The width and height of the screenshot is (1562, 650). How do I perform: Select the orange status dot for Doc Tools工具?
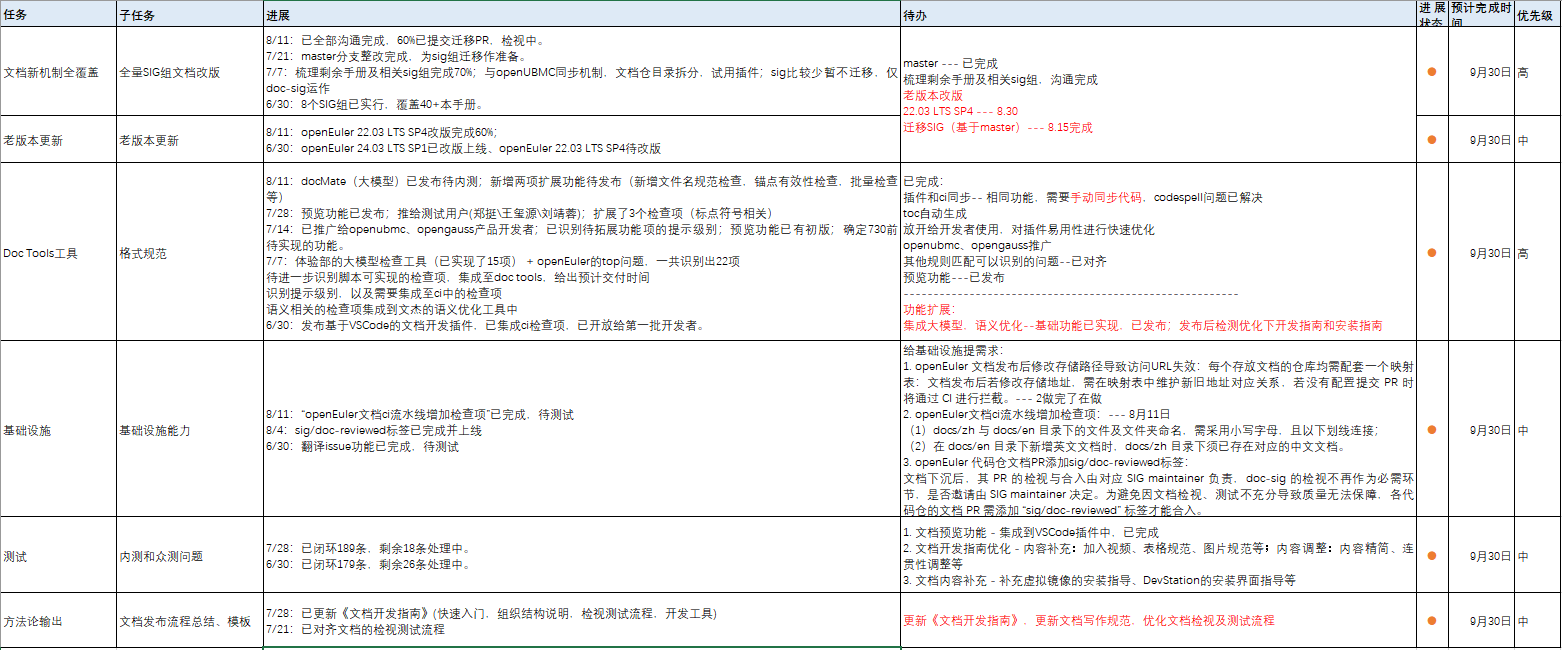tap(1432, 254)
